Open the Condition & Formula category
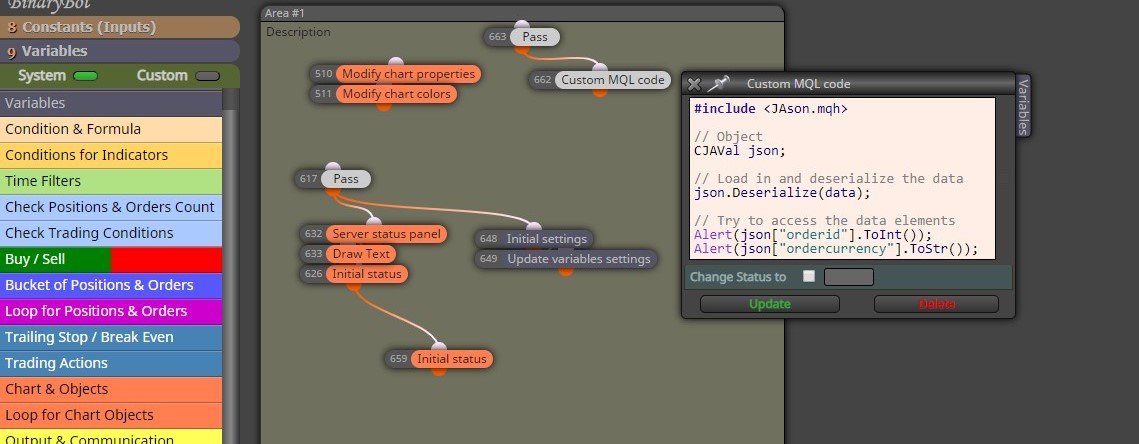This screenshot has height=444, width=1139. click(111, 129)
